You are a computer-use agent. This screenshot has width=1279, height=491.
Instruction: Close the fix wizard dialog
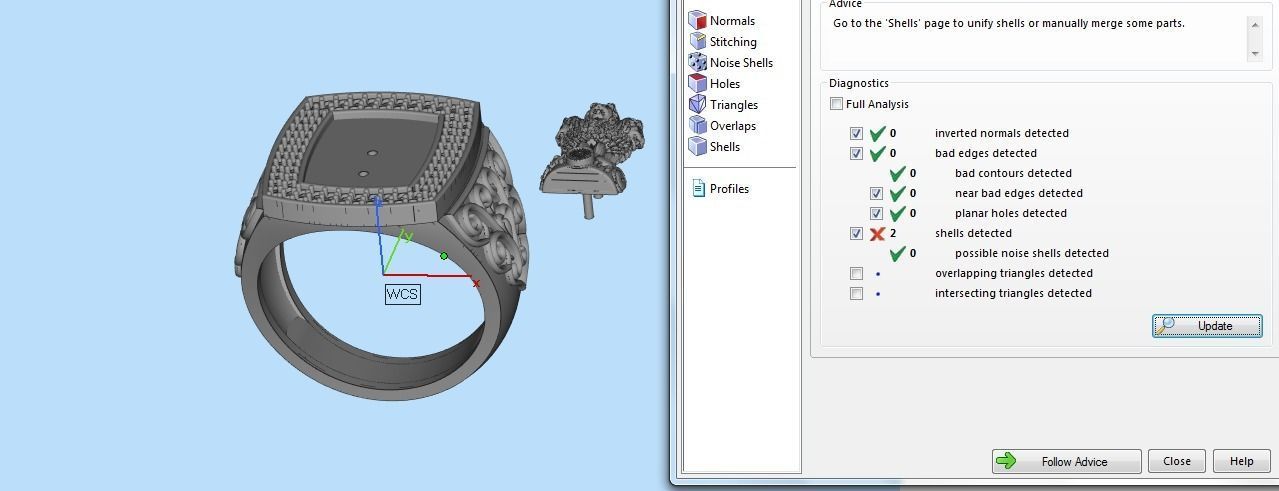point(1176,461)
